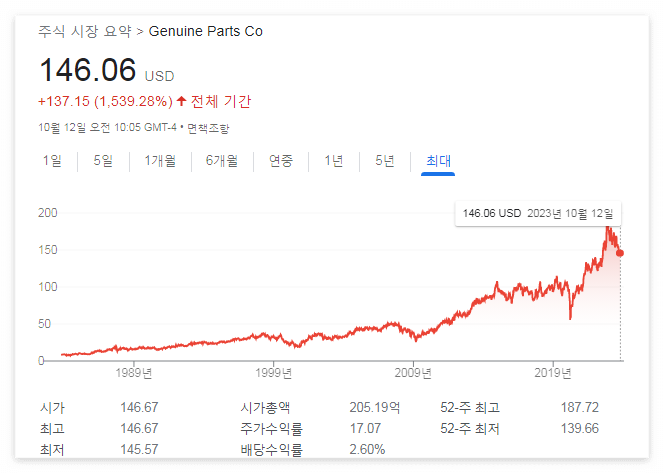Click the 150 y-axis label

point(47,250)
